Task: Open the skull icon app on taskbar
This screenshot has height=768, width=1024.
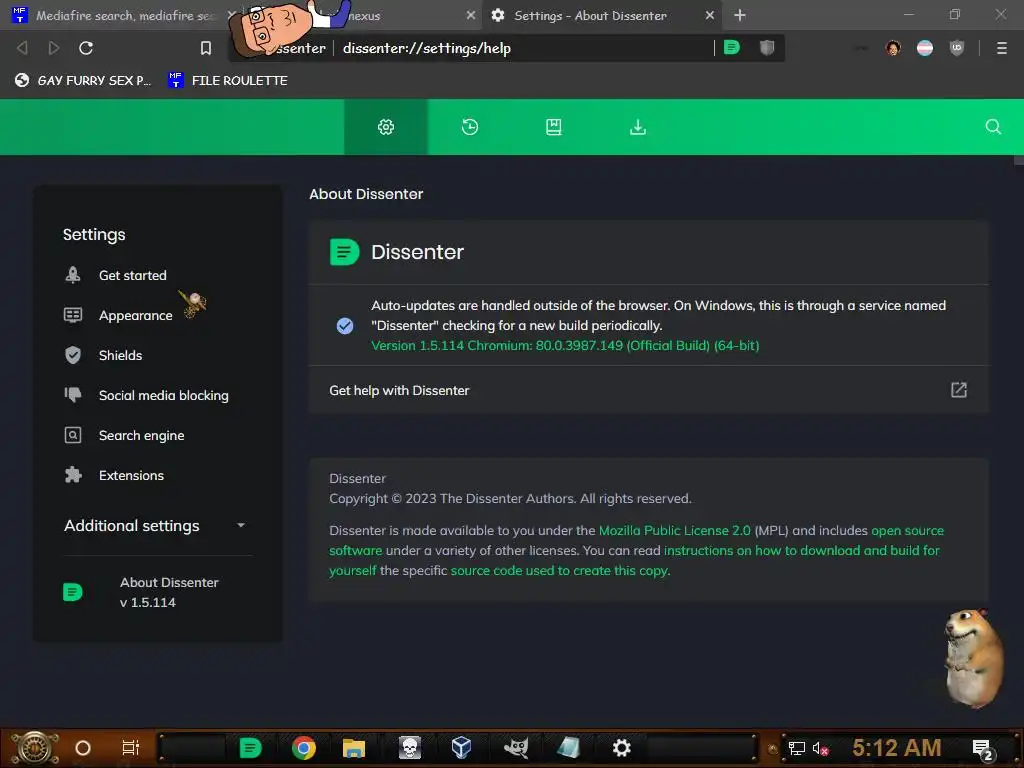Action: click(x=410, y=748)
